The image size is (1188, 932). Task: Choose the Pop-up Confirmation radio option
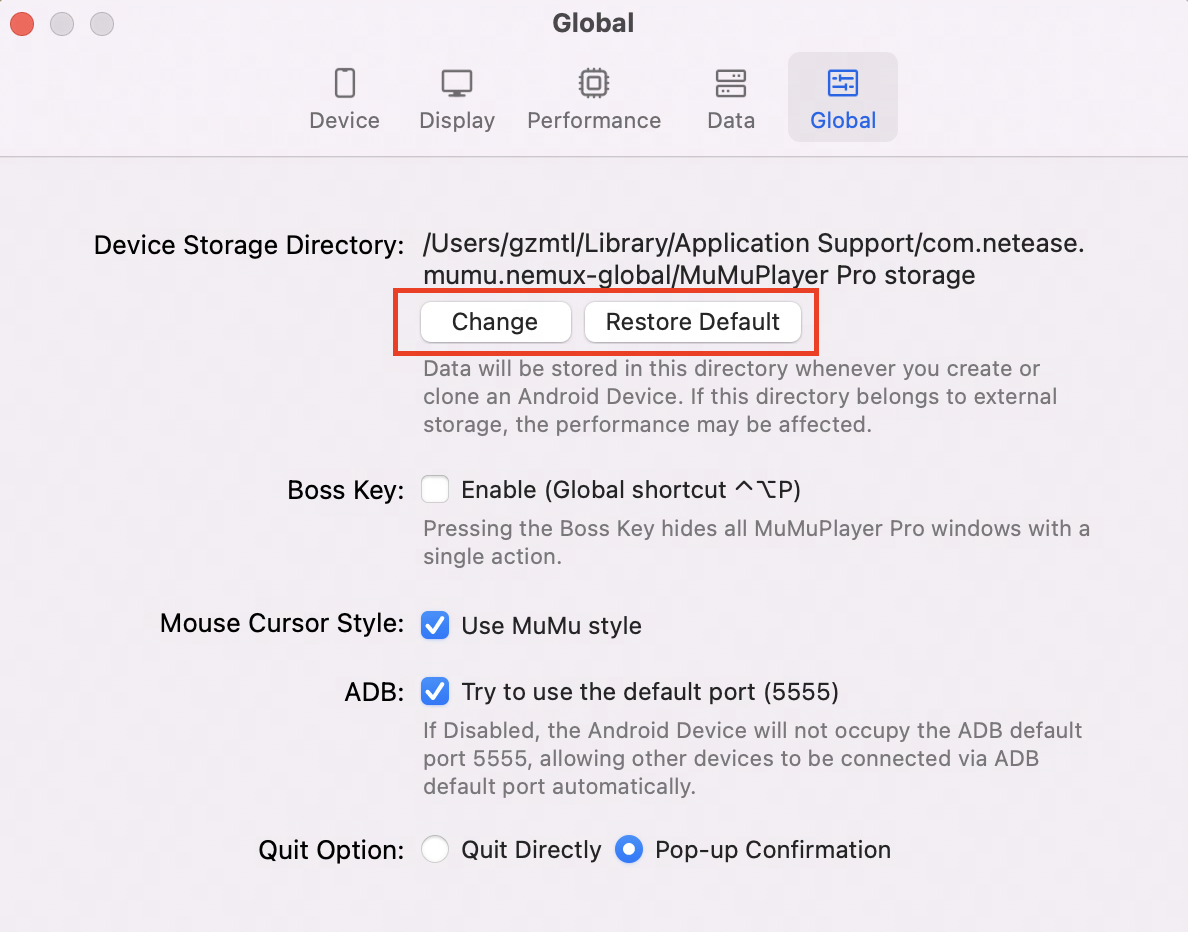[628, 850]
